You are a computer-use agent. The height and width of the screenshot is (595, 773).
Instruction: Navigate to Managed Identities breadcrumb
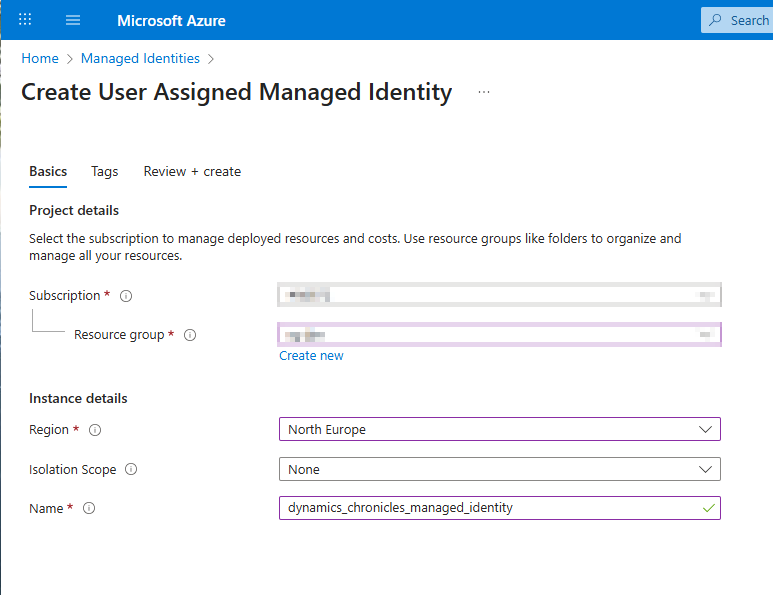point(140,58)
